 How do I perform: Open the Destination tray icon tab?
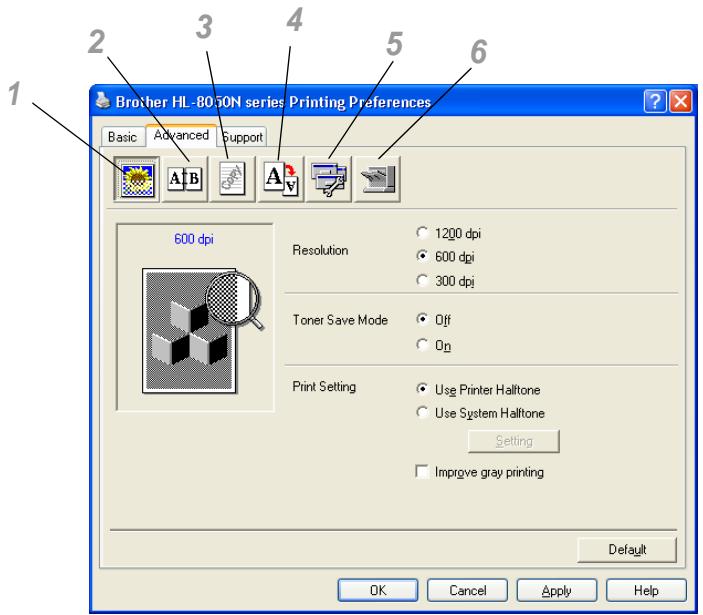tap(377, 179)
